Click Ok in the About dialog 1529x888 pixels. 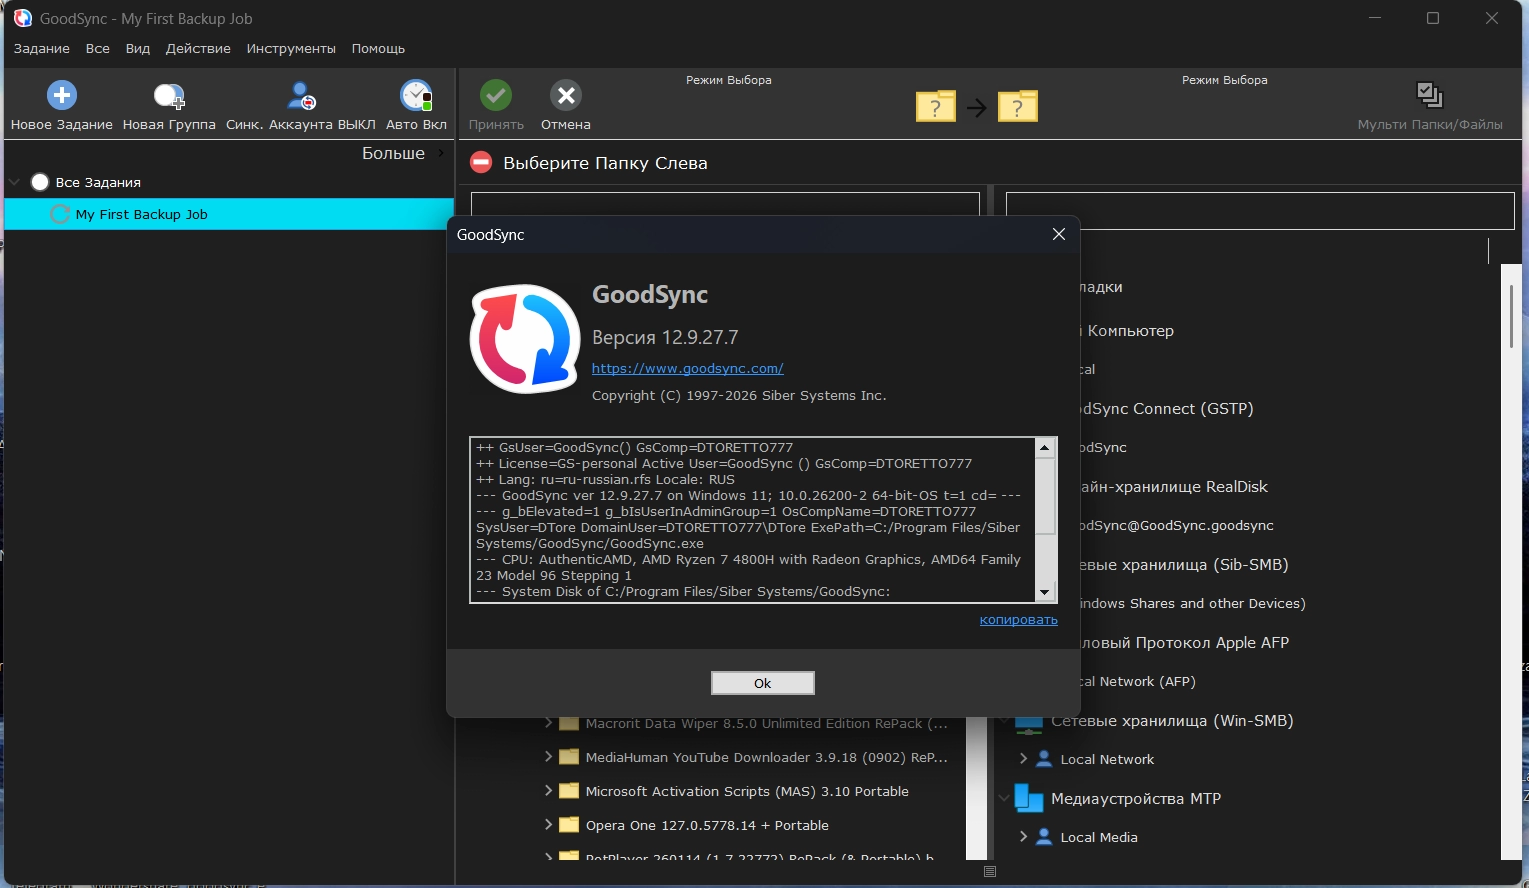pyautogui.click(x=763, y=683)
